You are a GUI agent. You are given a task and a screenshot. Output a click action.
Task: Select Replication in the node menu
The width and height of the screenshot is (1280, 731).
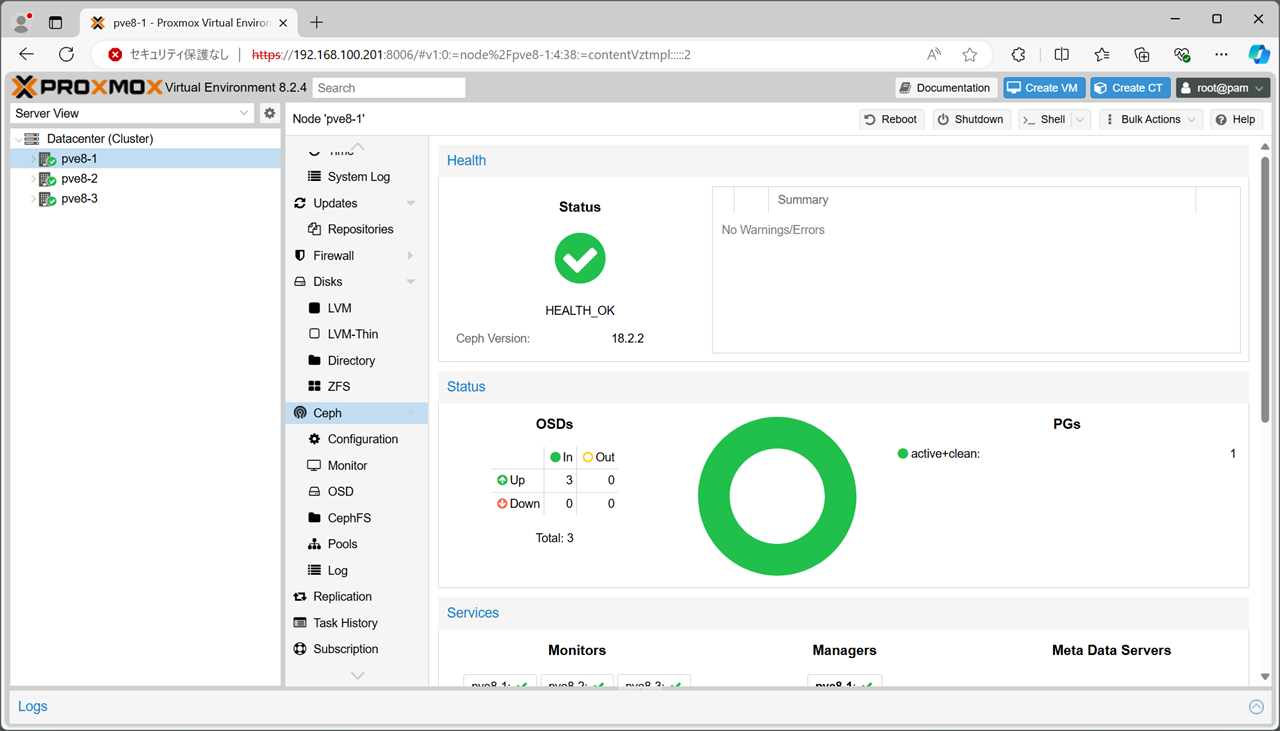pos(342,596)
